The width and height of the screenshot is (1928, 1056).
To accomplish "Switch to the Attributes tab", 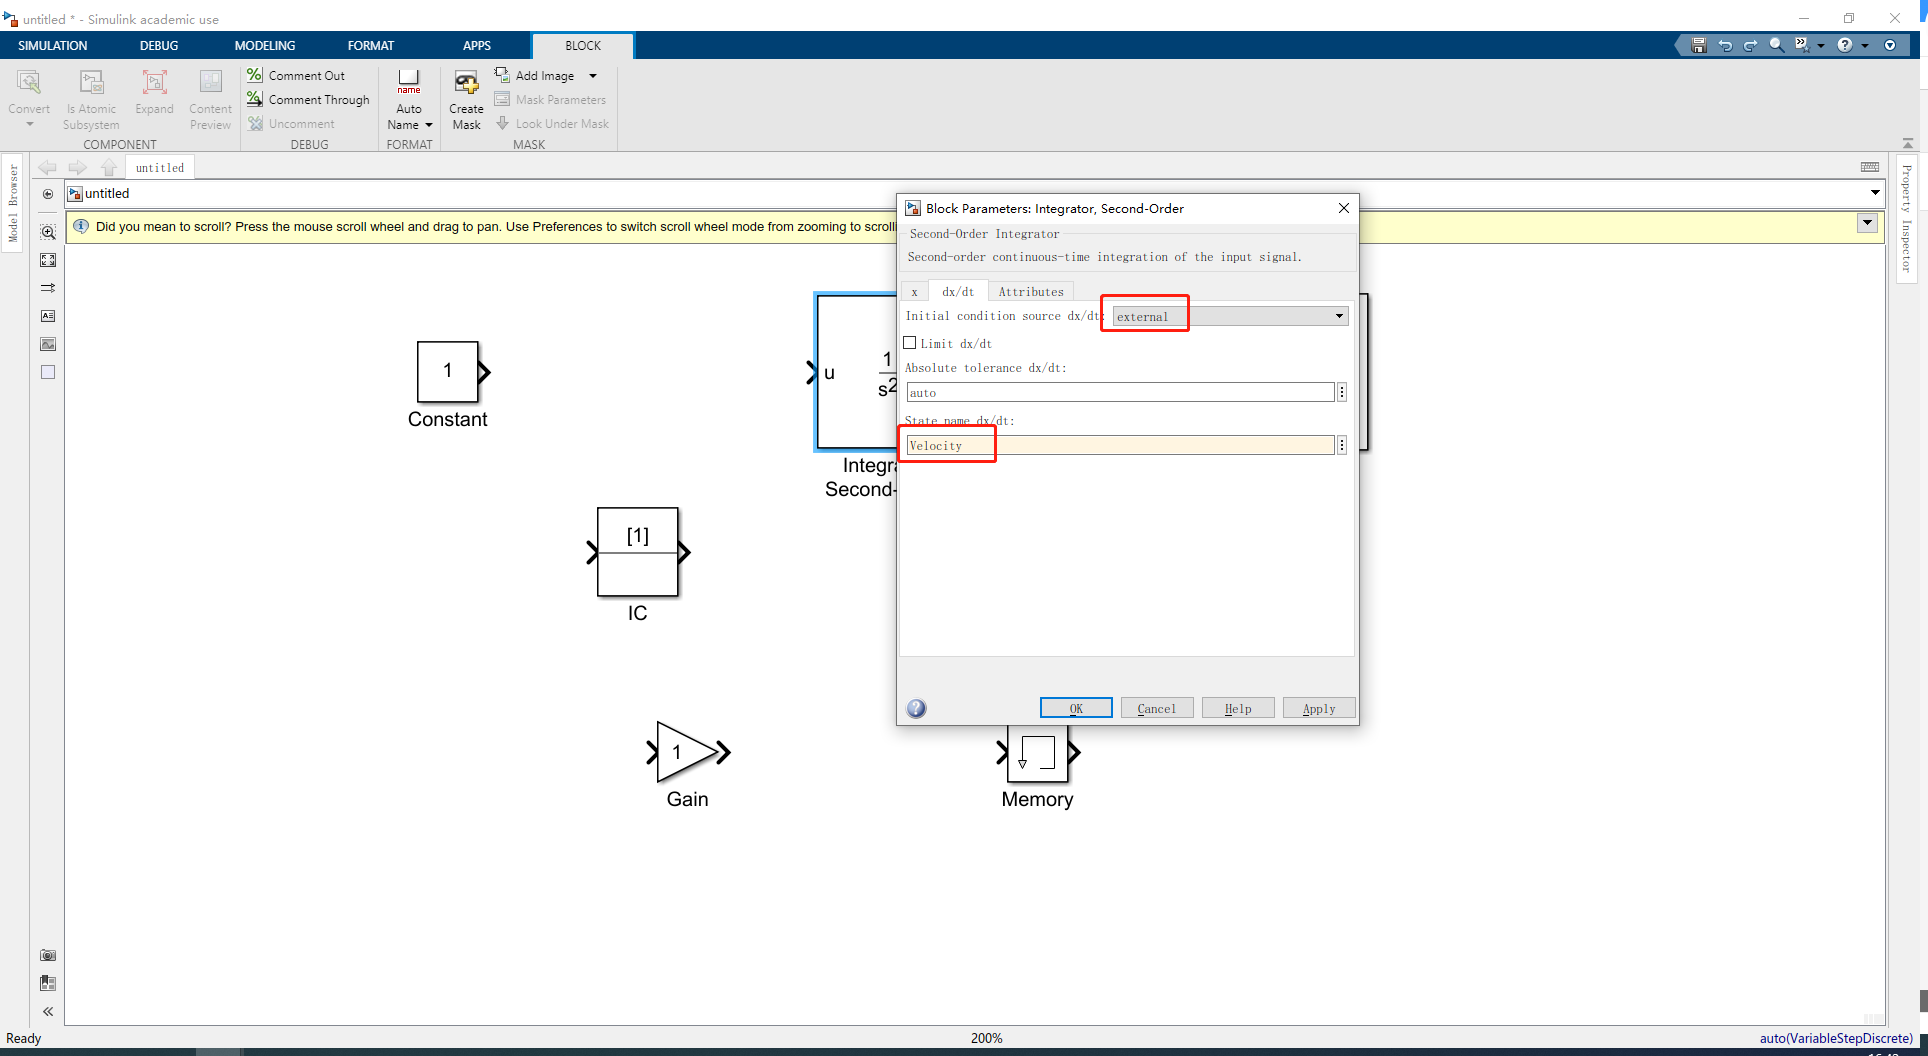I will point(1030,291).
